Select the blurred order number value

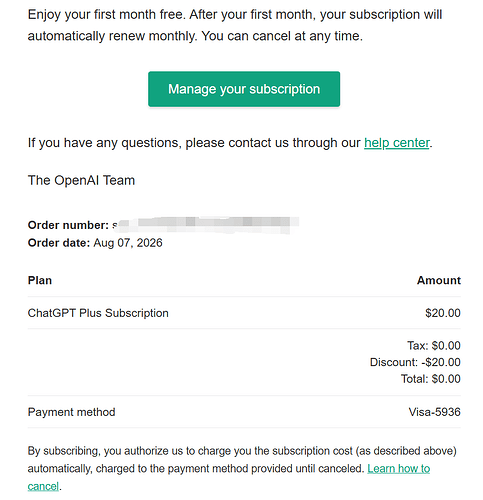click(206, 225)
